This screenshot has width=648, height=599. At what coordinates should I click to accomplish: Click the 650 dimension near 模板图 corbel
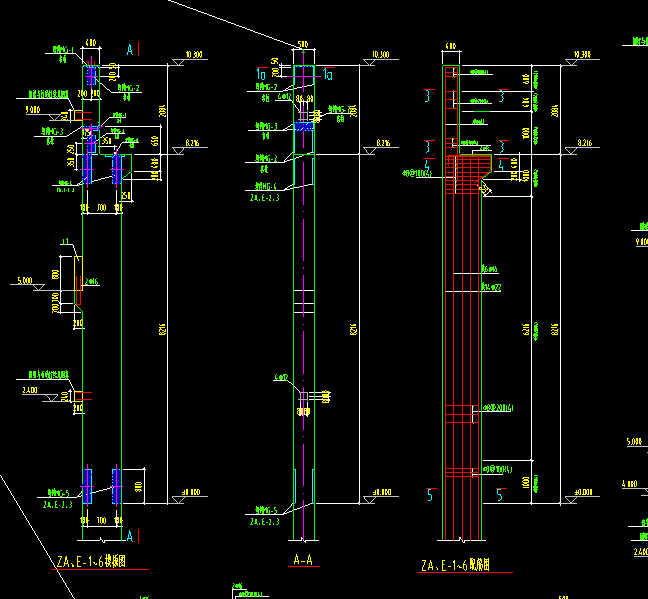pyautogui.click(x=155, y=141)
